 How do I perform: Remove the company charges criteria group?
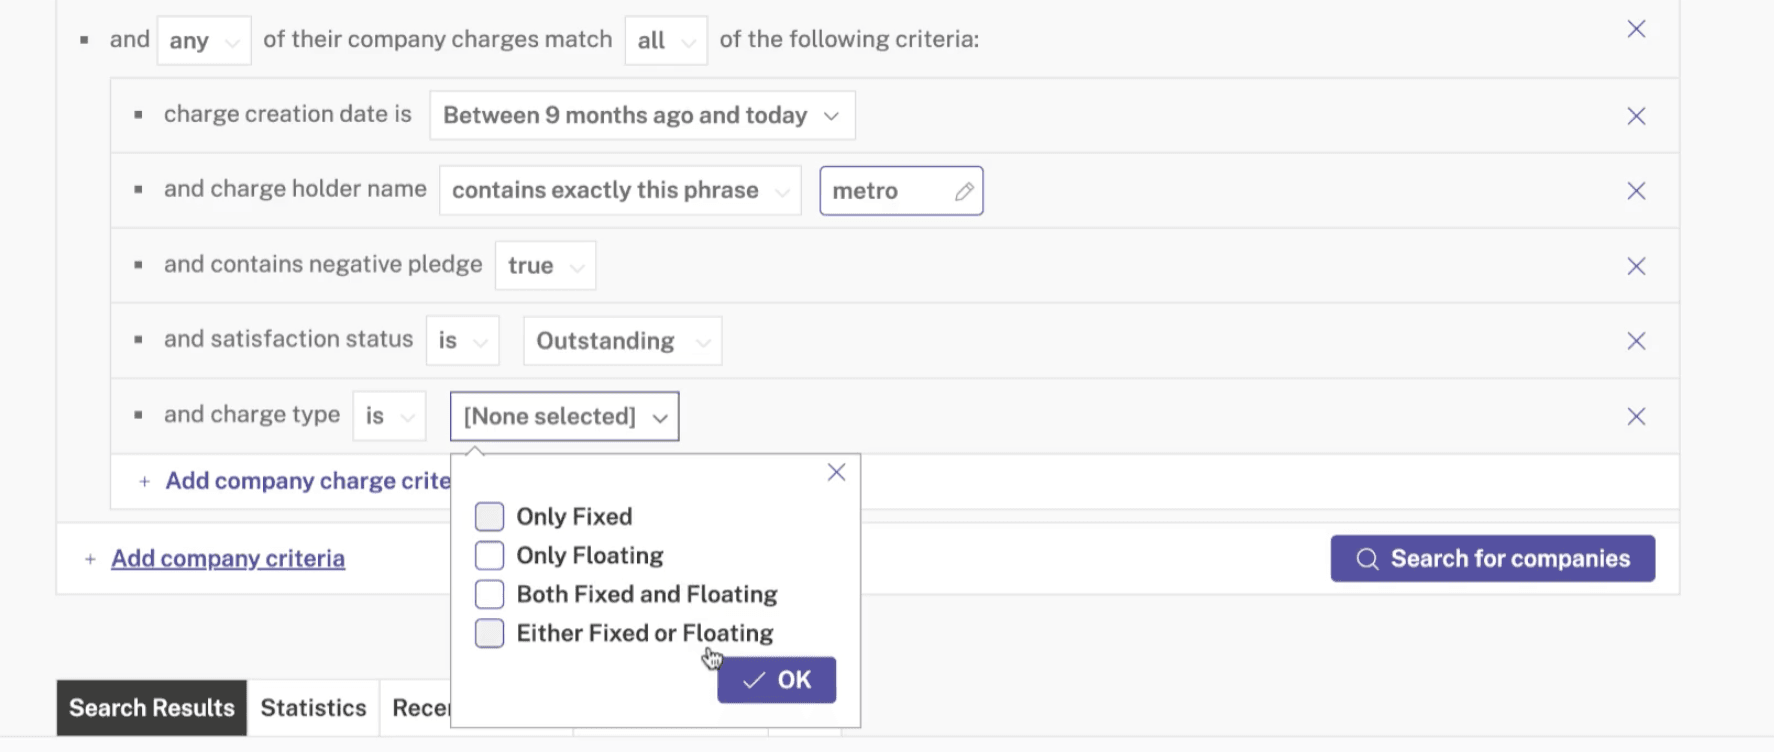(1636, 29)
